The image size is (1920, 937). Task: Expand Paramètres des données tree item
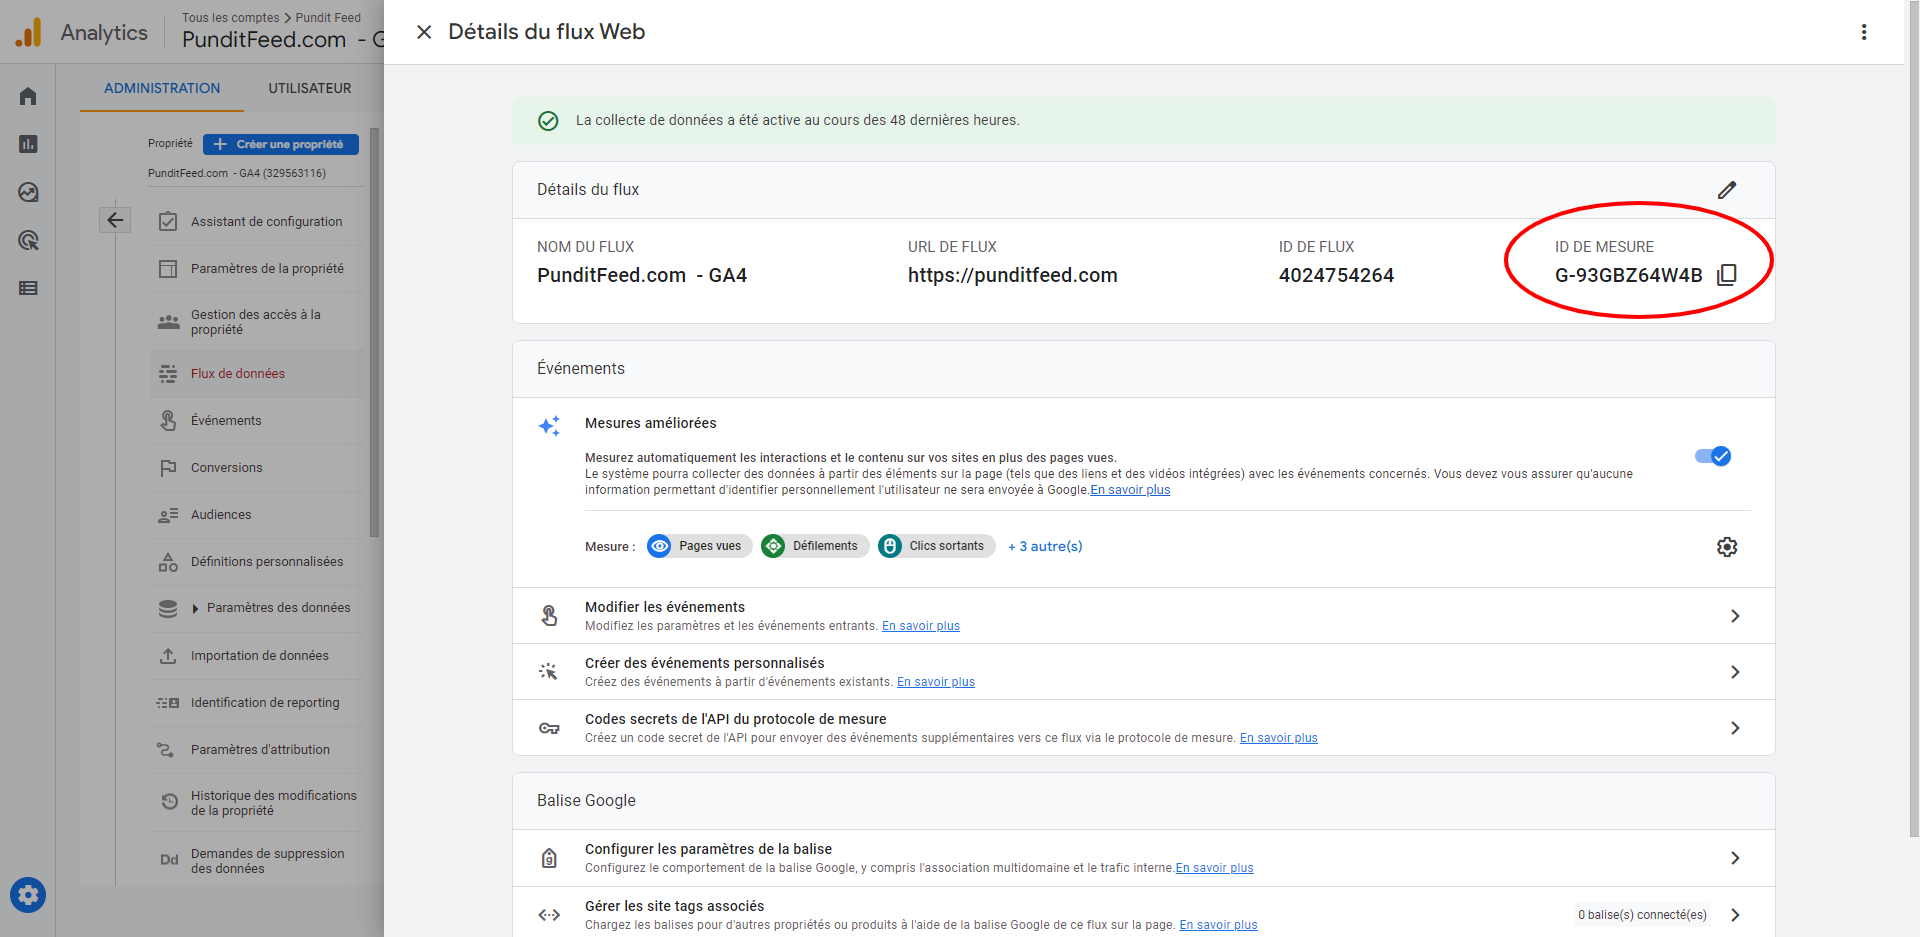[x=196, y=608]
